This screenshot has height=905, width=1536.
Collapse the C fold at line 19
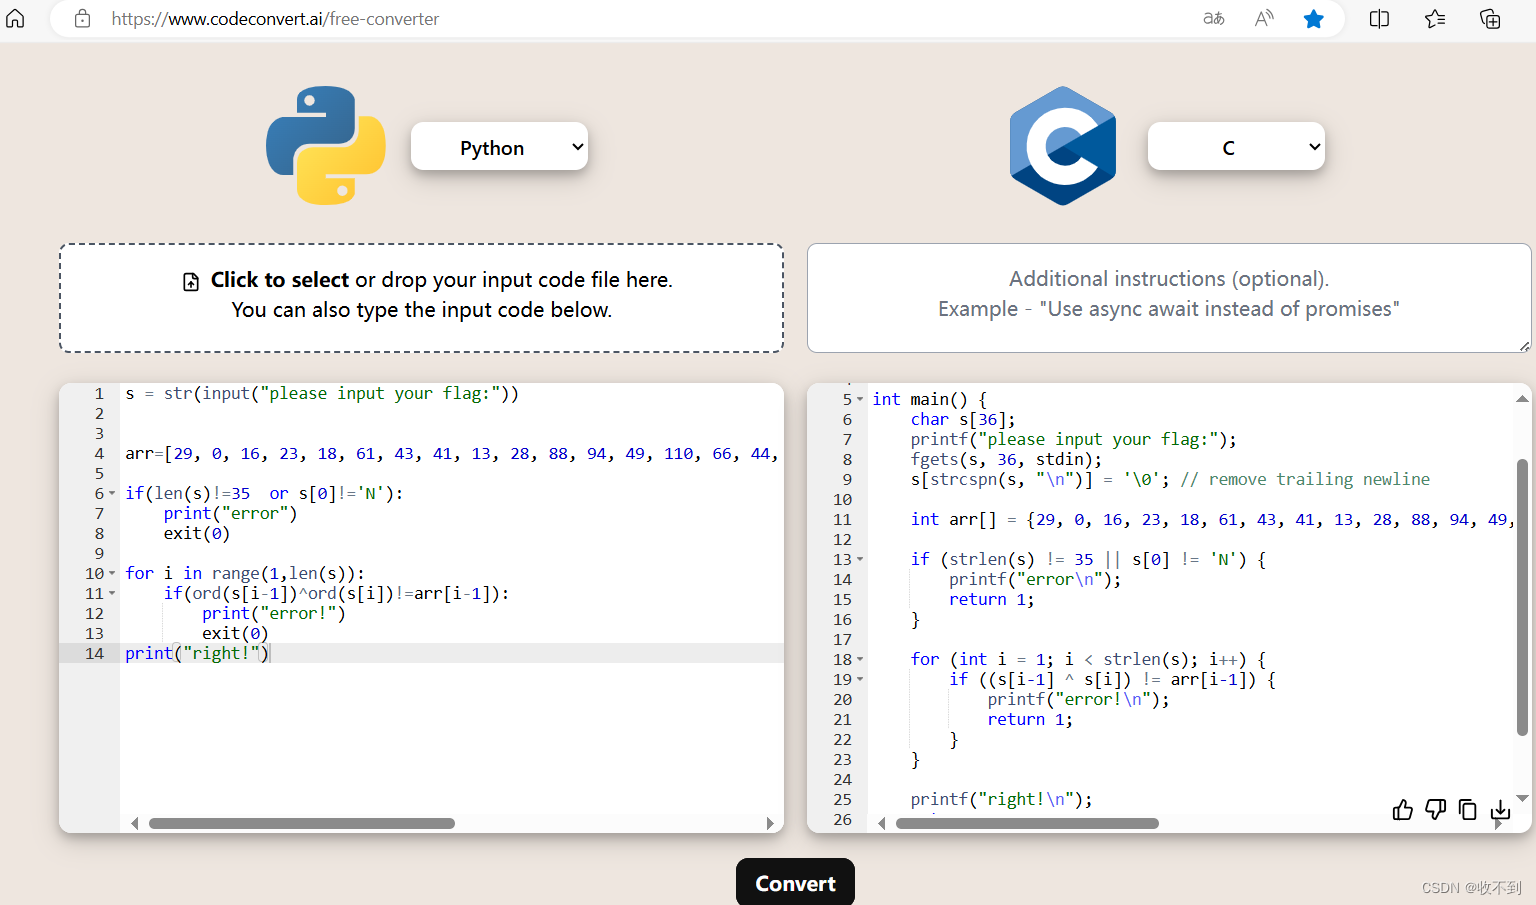point(860,680)
